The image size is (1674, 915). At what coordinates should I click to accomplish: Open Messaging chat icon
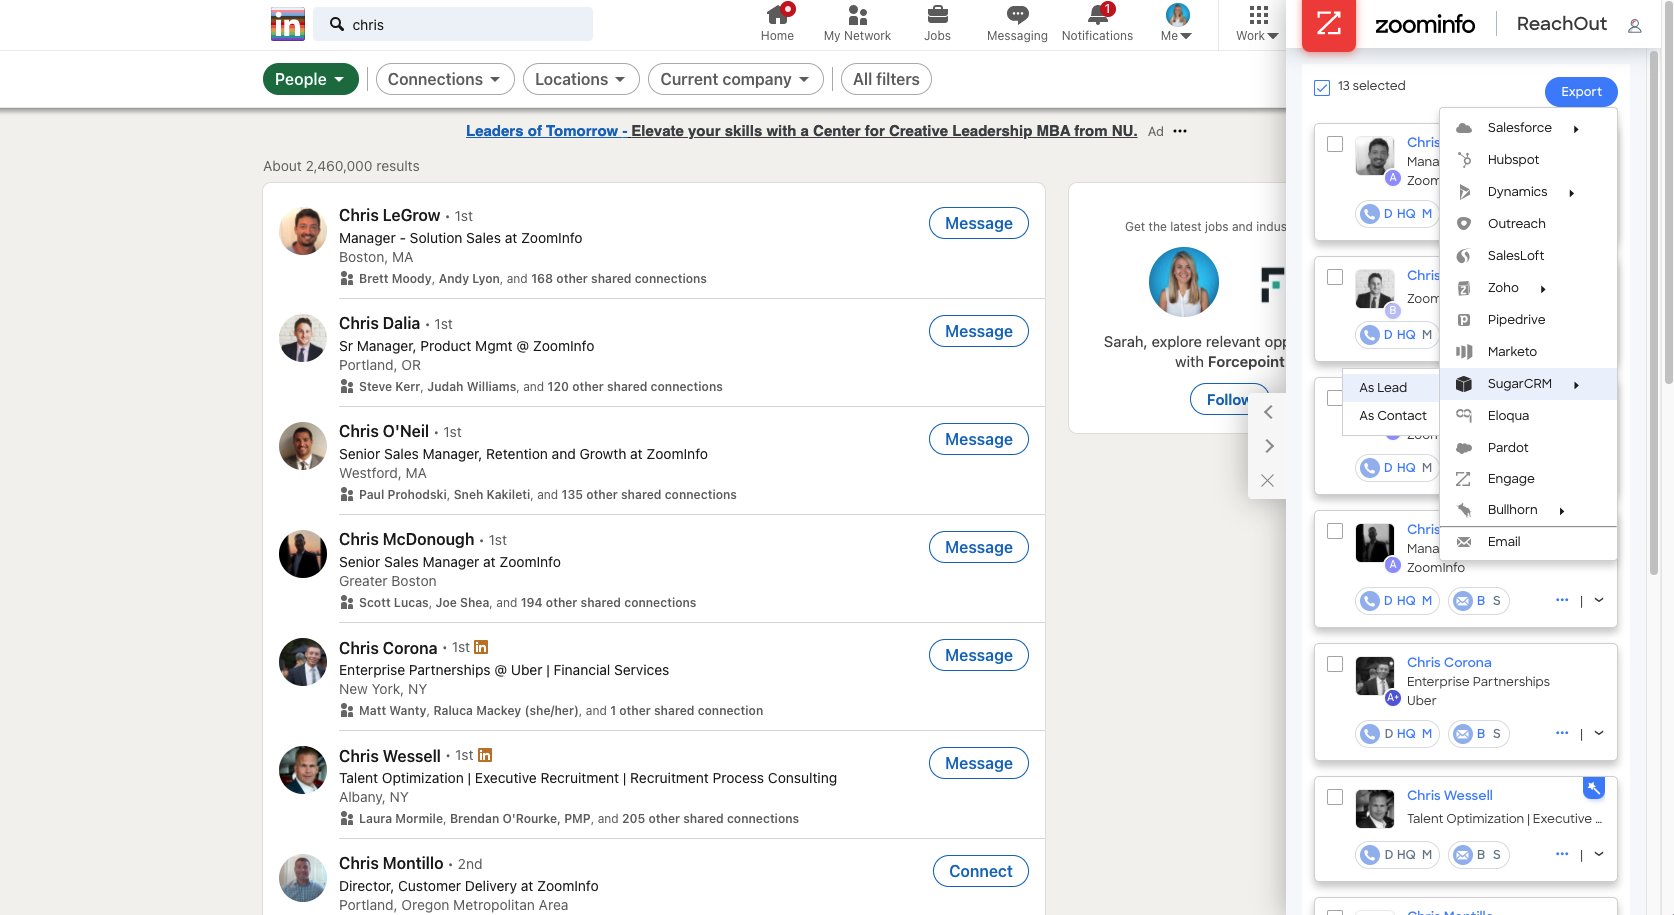[x=1017, y=15]
